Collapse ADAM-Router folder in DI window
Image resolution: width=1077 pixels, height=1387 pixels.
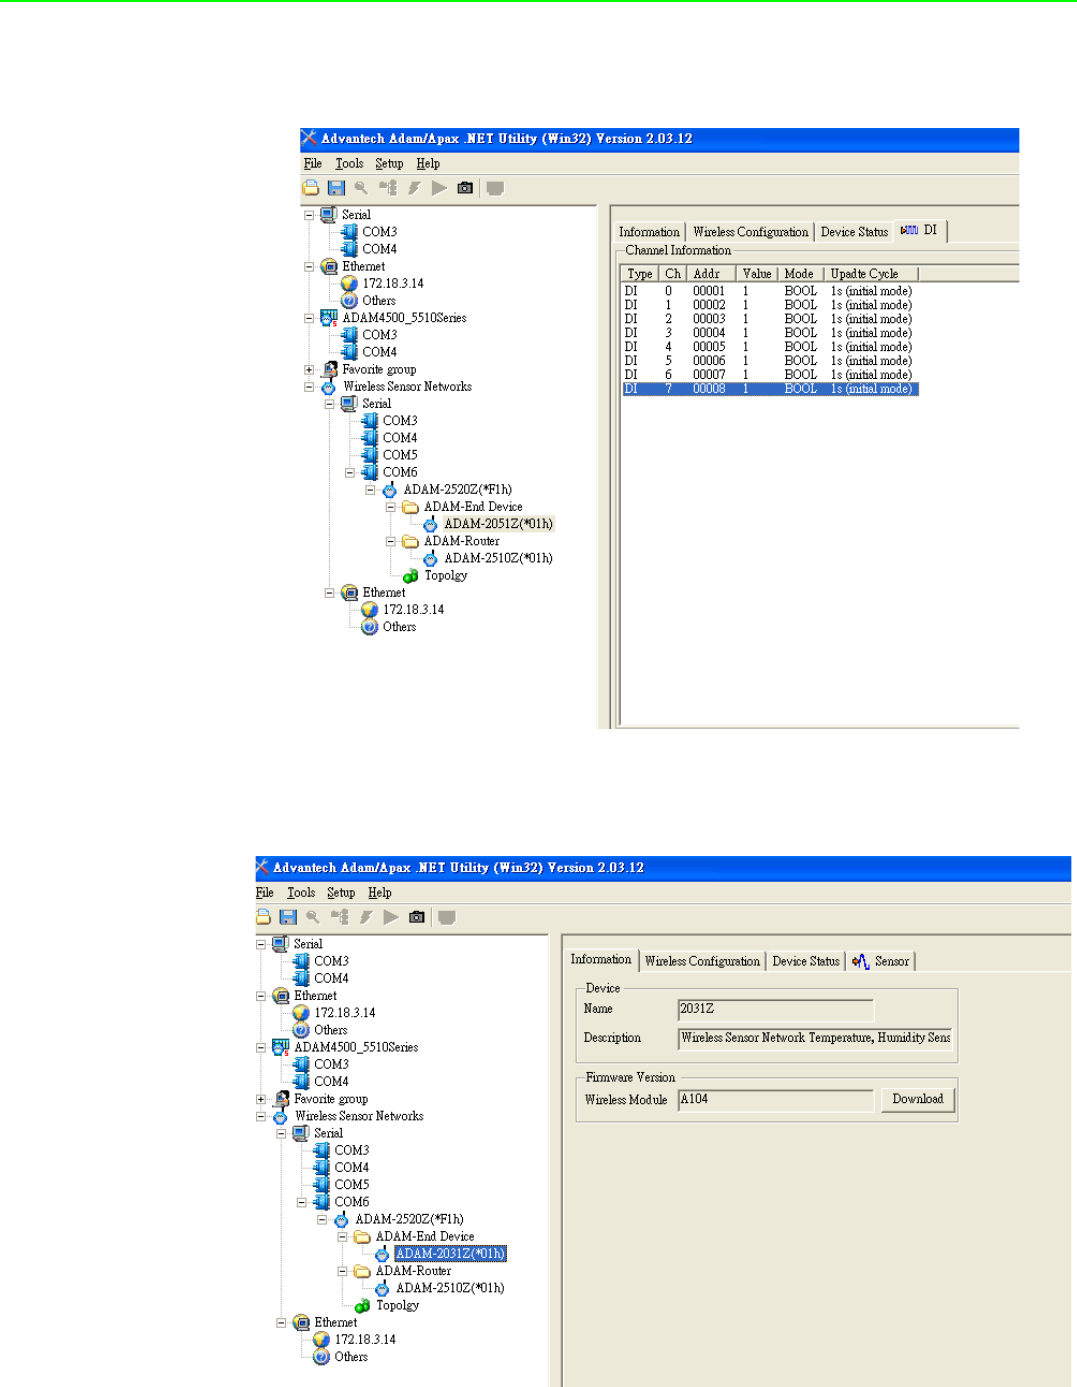[391, 541]
